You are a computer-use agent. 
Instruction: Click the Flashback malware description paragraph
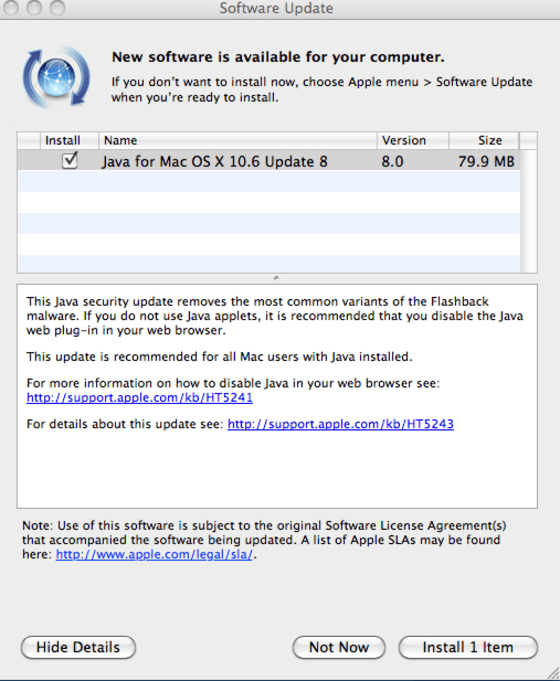[x=275, y=316]
